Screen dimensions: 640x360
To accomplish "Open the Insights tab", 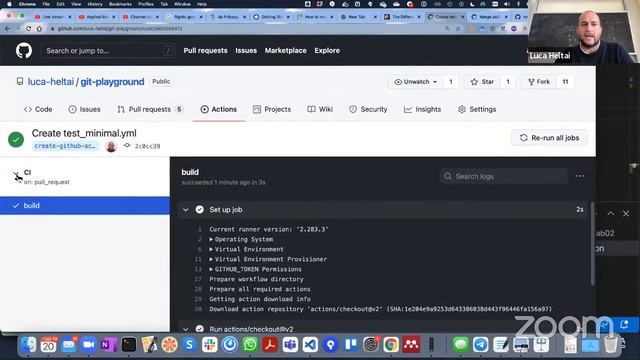I will 422,109.
